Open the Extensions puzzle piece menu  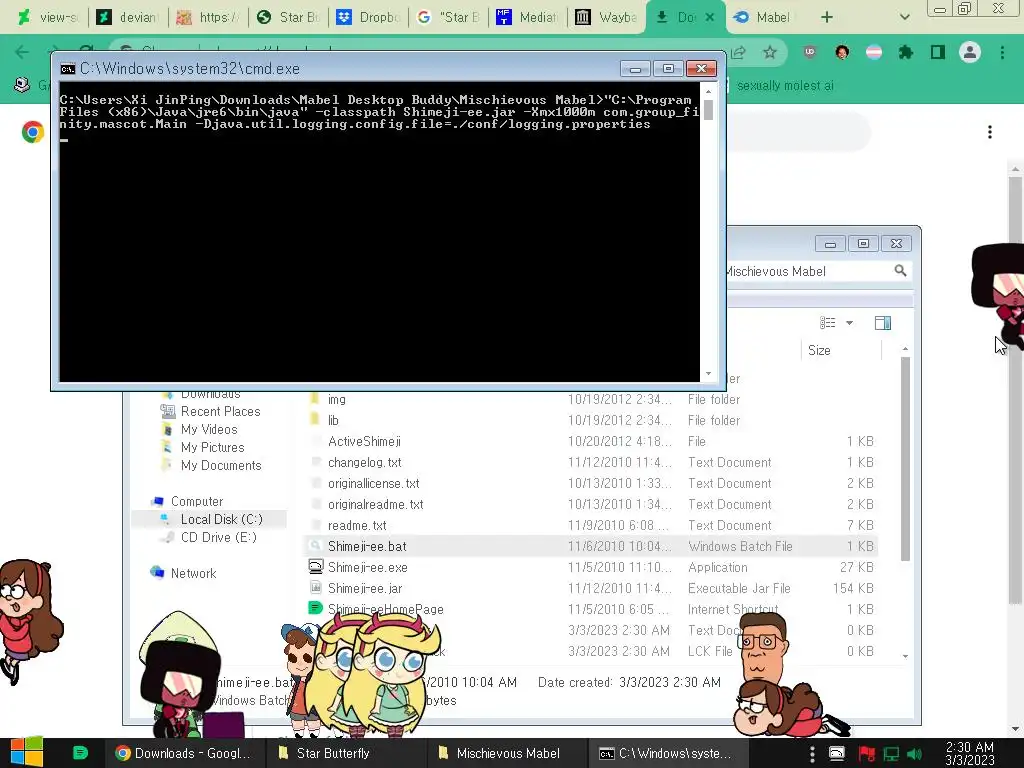tap(906, 52)
